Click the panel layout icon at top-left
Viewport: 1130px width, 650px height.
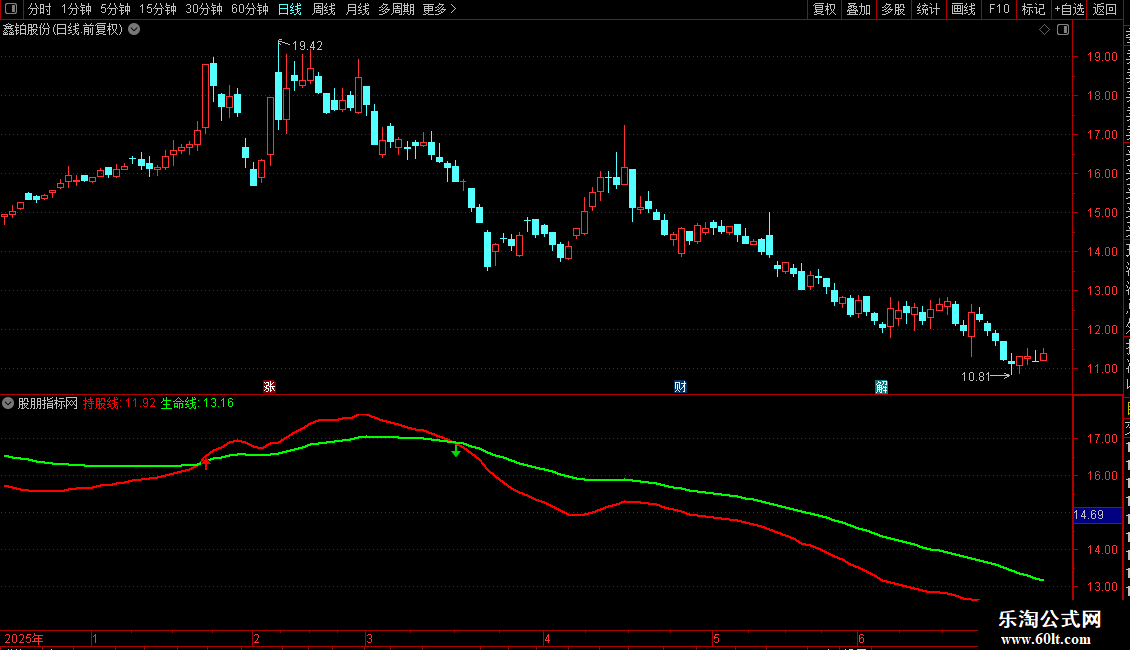coord(11,9)
